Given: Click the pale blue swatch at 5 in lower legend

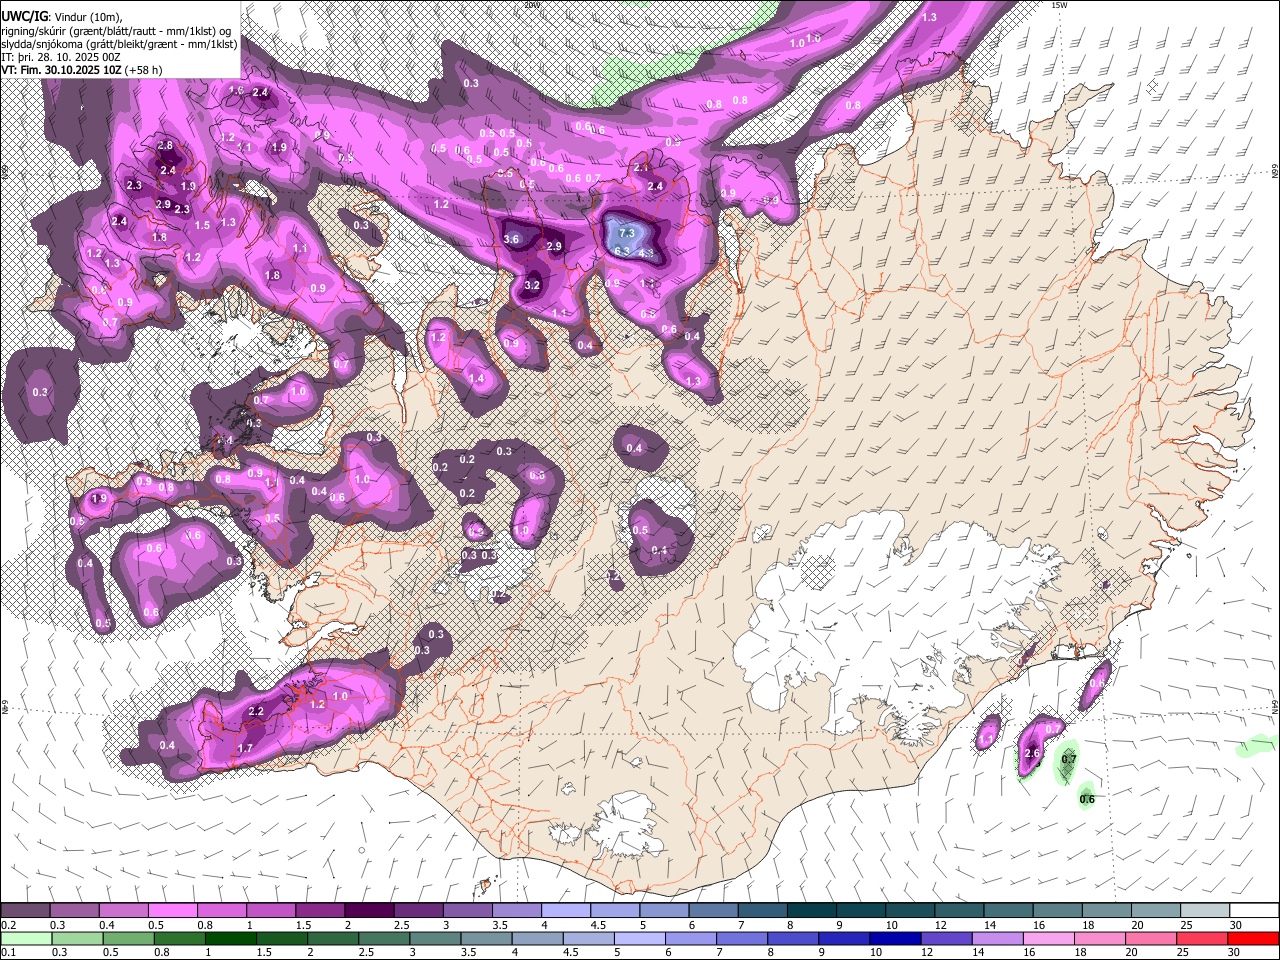Looking at the screenshot, I should tap(638, 938).
